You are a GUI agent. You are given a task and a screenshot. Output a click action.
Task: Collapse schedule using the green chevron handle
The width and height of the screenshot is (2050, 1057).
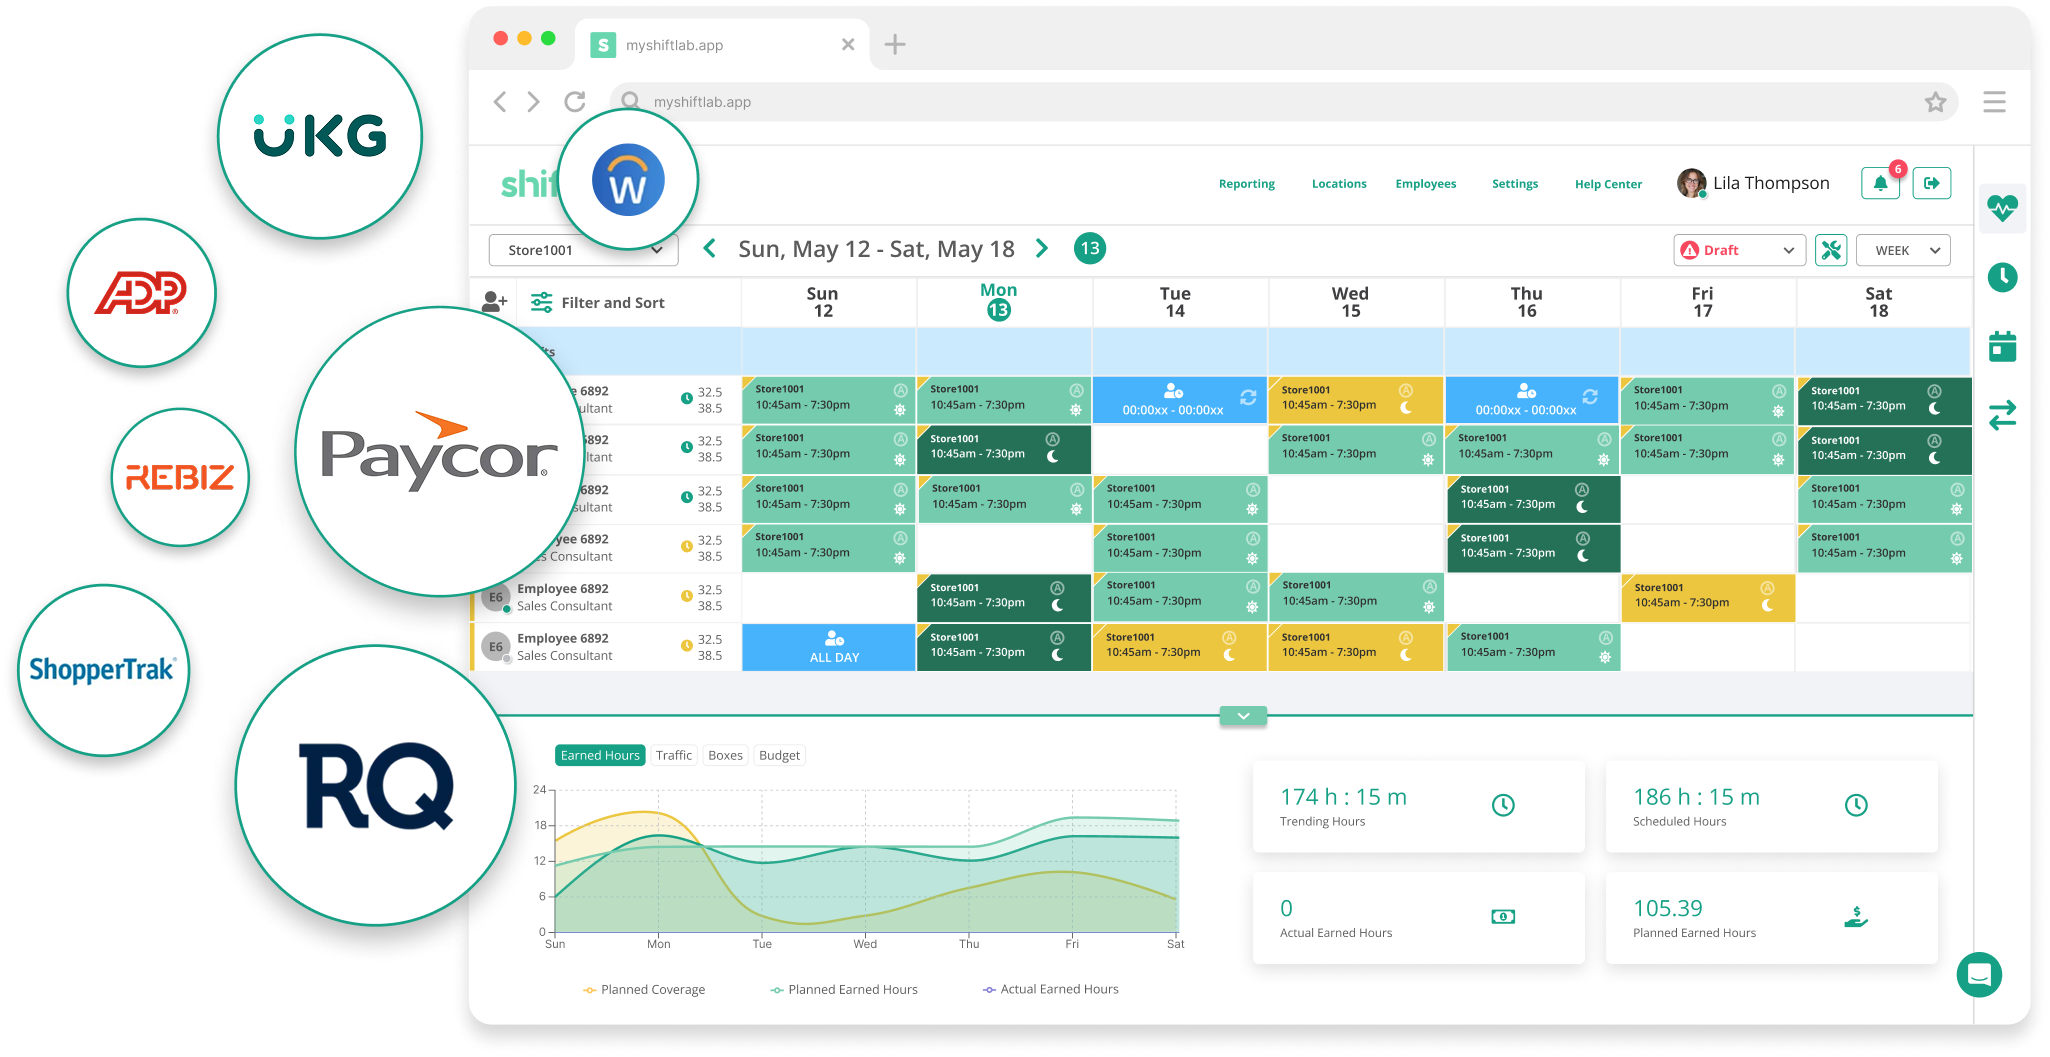(x=1243, y=716)
